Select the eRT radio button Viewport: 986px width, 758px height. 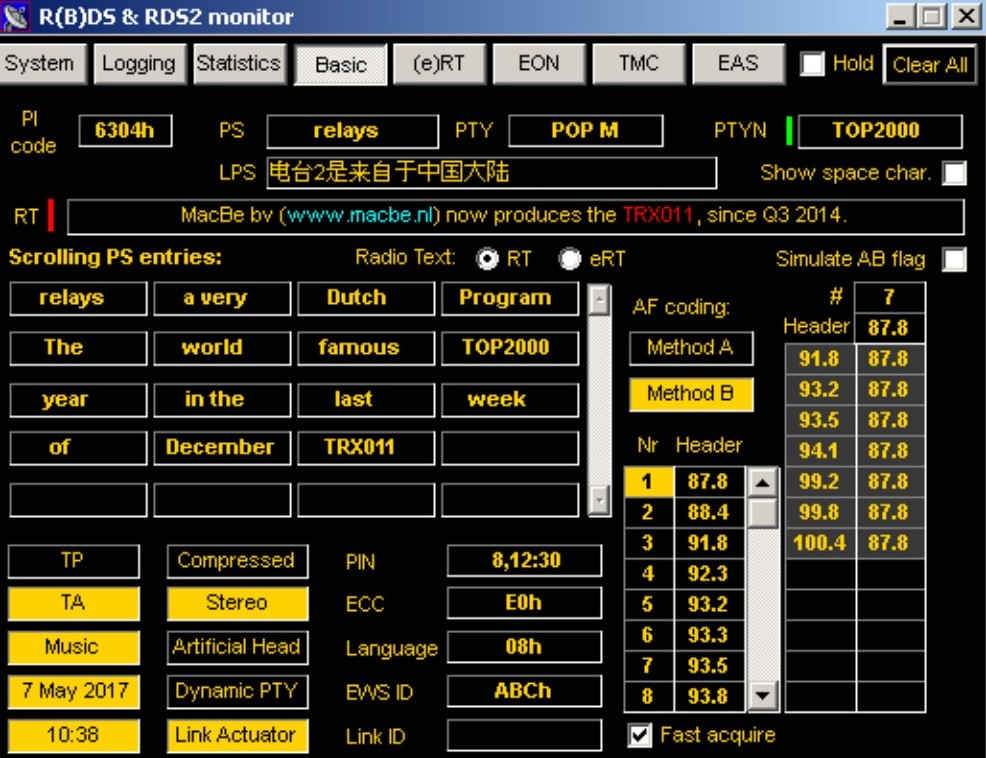(570, 259)
